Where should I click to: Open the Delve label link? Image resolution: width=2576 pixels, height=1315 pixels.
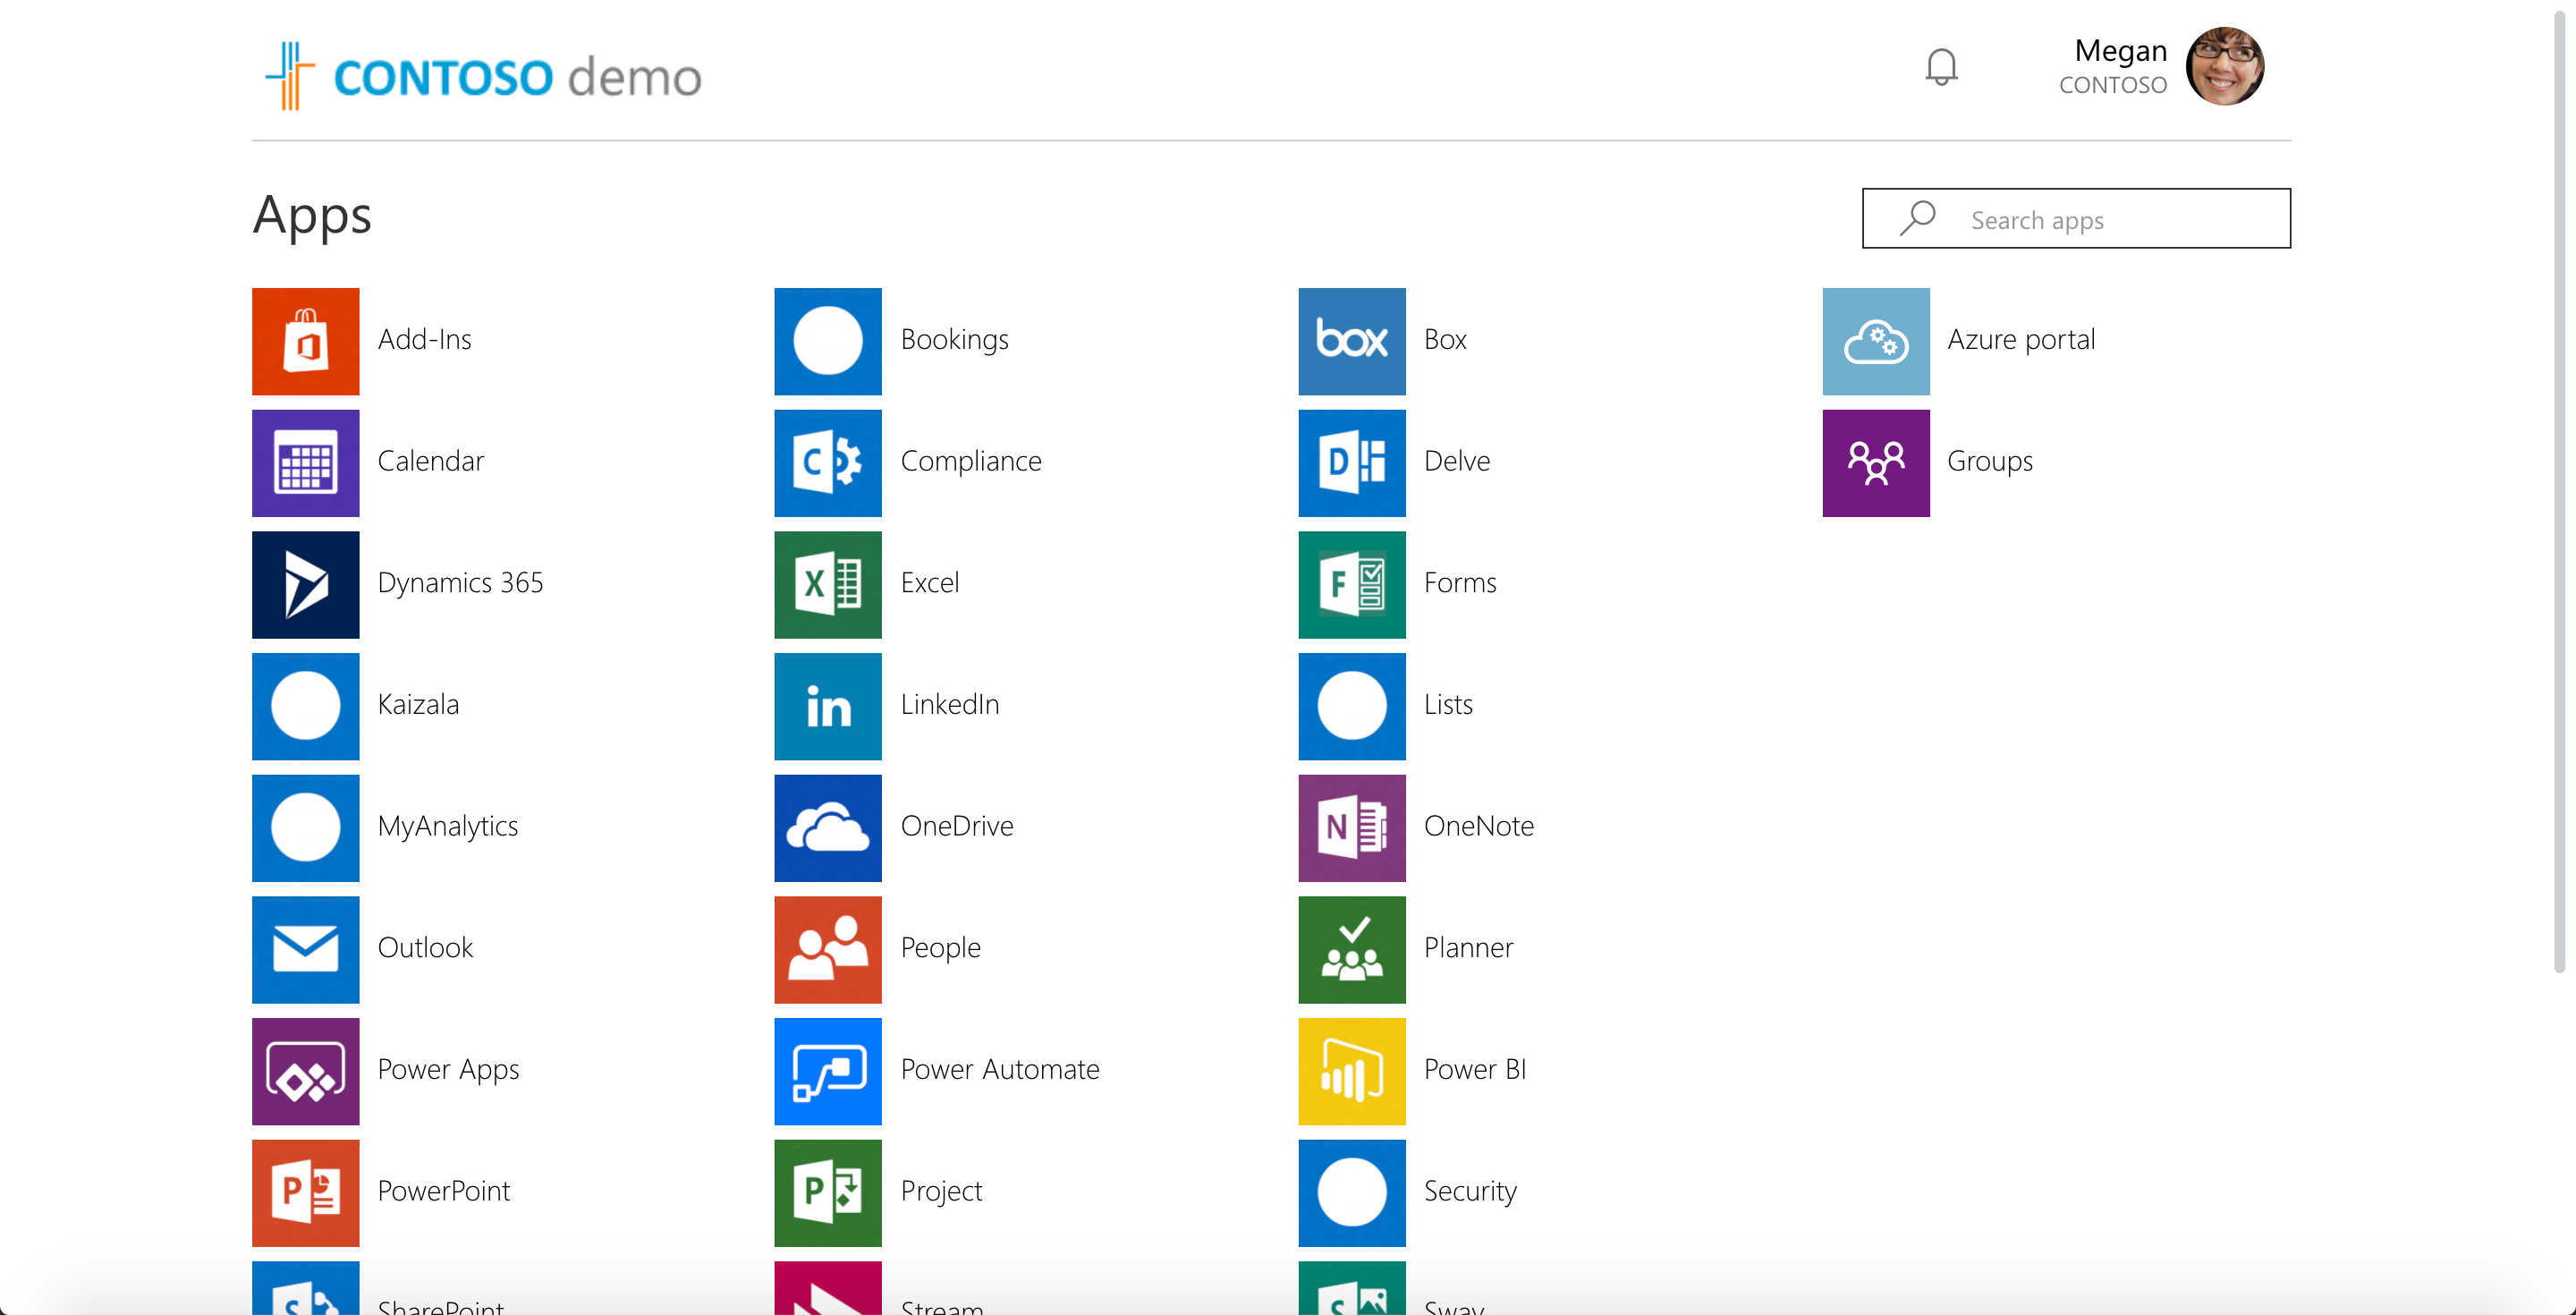pyautogui.click(x=1456, y=461)
